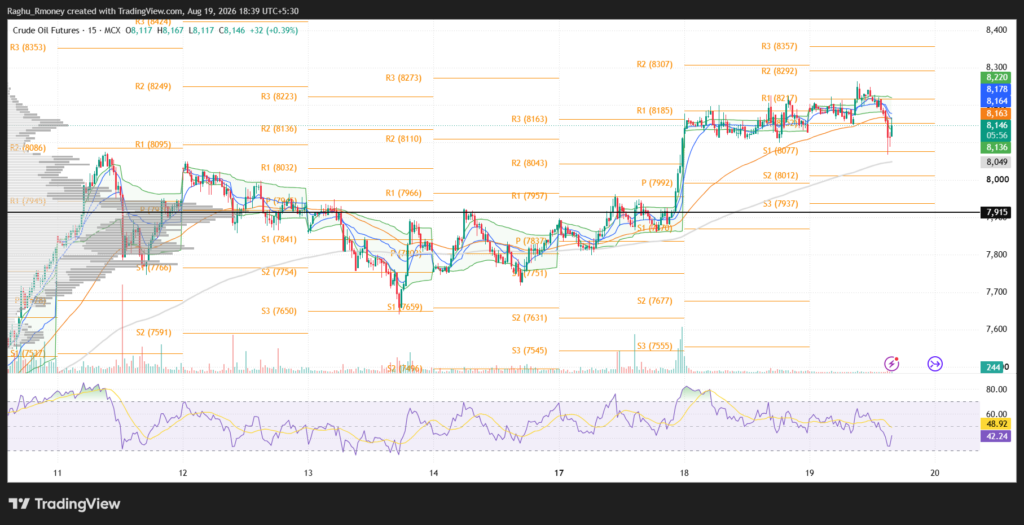
Task: Click the R2 (8292) pivot label
Action: (x=779, y=71)
